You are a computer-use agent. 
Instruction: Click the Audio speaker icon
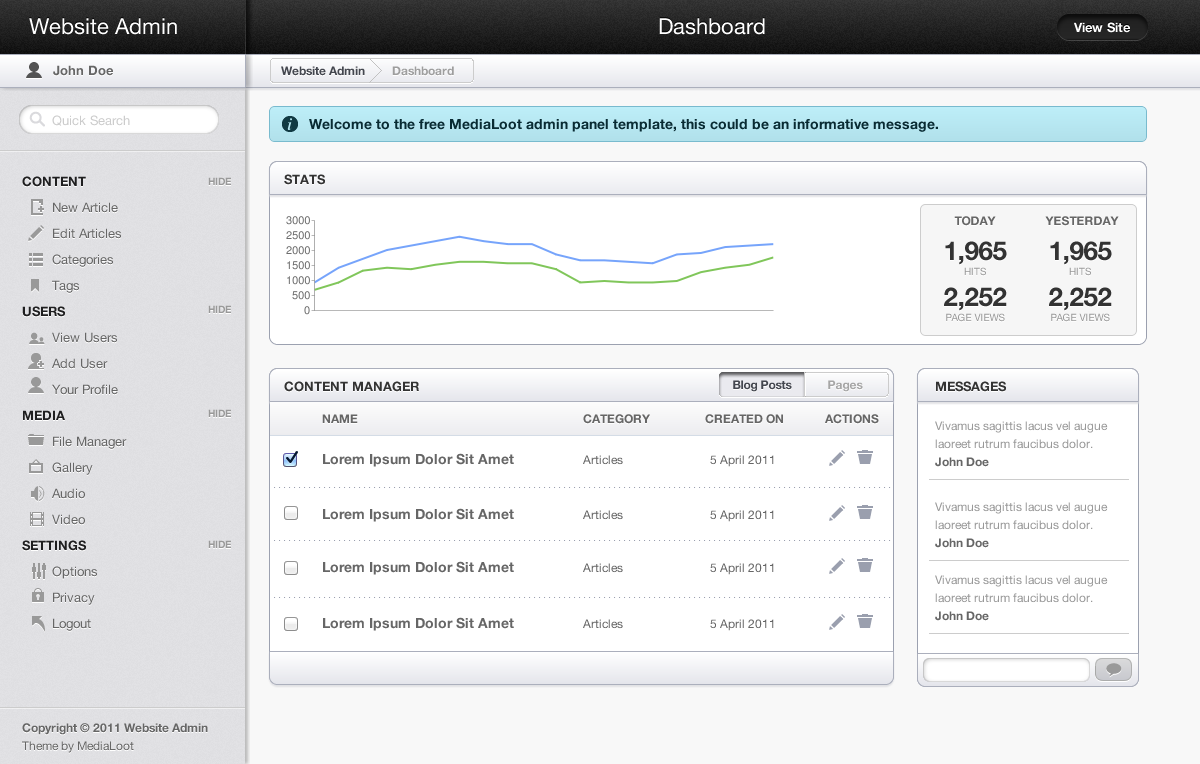[x=37, y=493]
